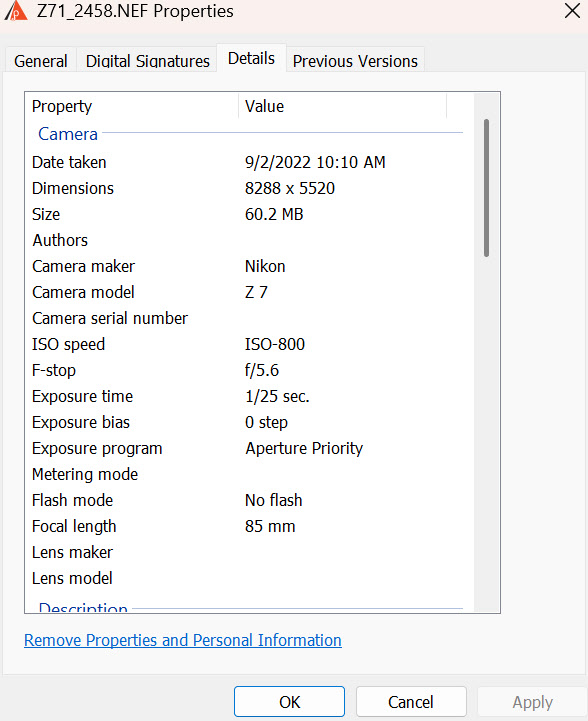Select the Focal length label
Screen dimensions: 588x721
(74, 526)
